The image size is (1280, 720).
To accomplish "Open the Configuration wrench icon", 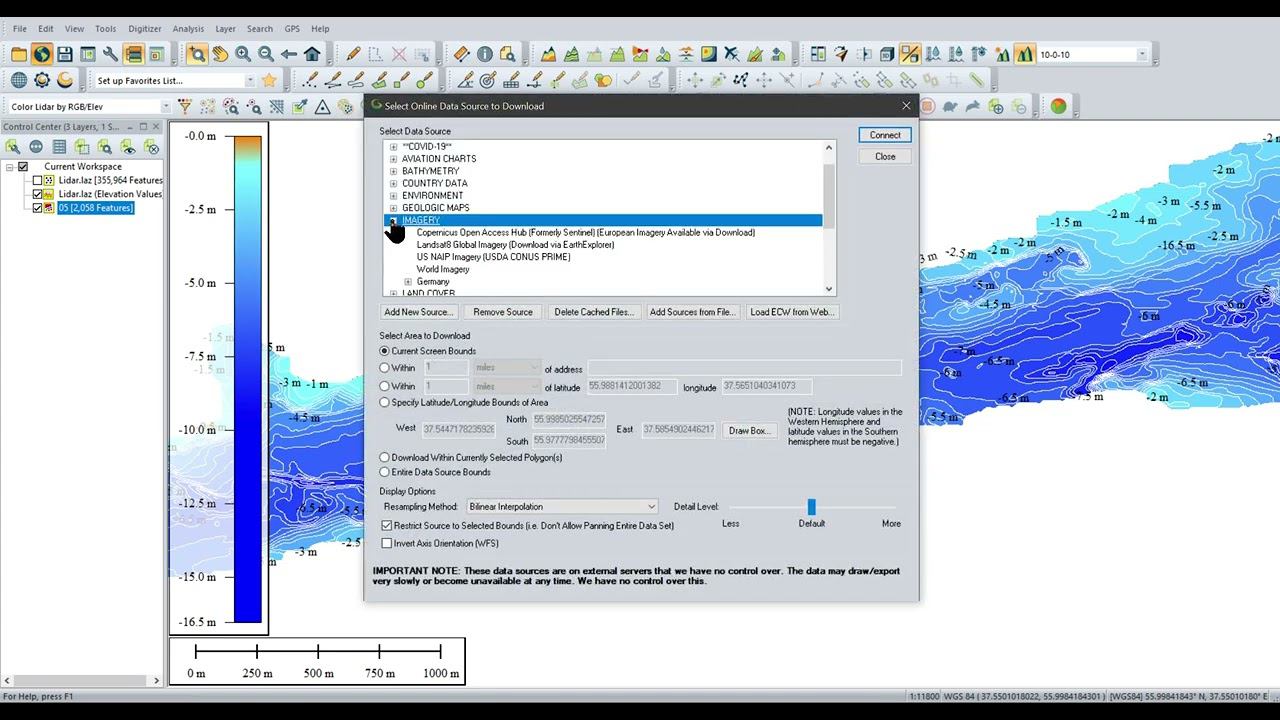I will 110,54.
